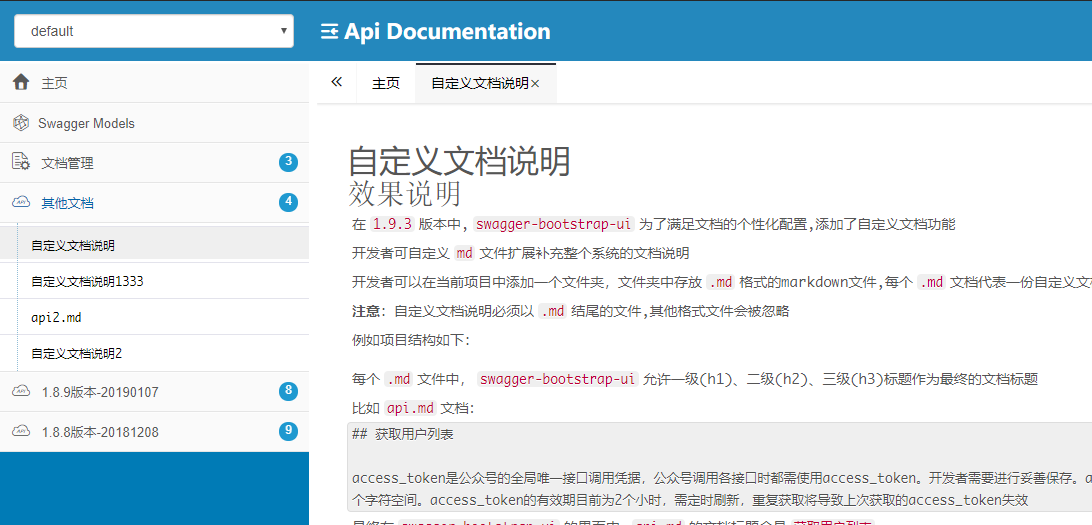
Task: Collapse the 其他文档 menu
Action: click(x=154, y=203)
